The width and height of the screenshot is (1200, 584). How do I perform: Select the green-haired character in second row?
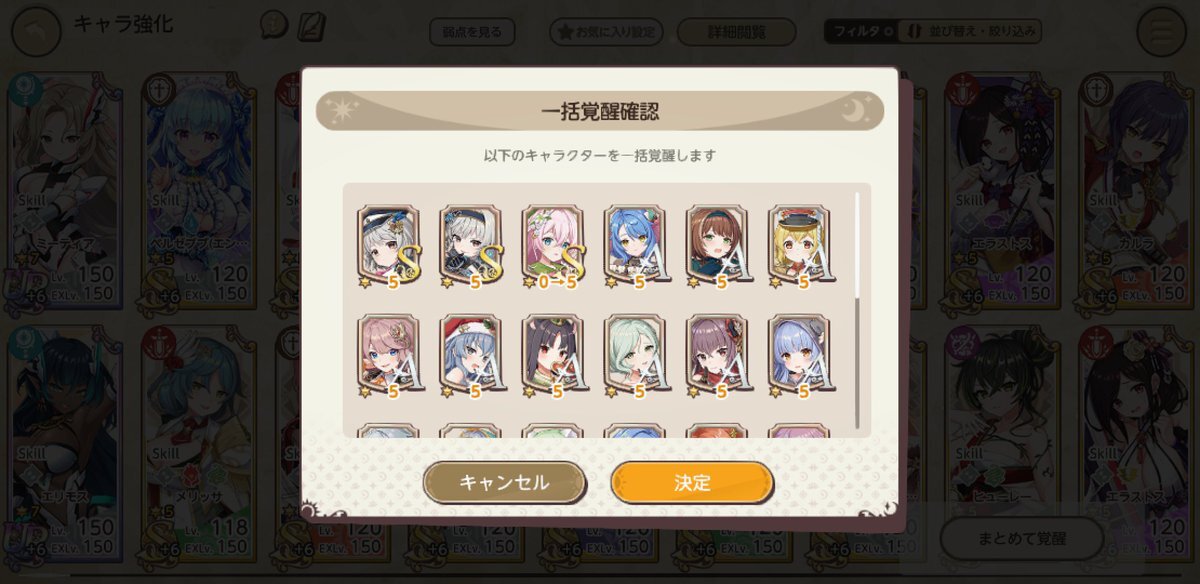[635, 355]
